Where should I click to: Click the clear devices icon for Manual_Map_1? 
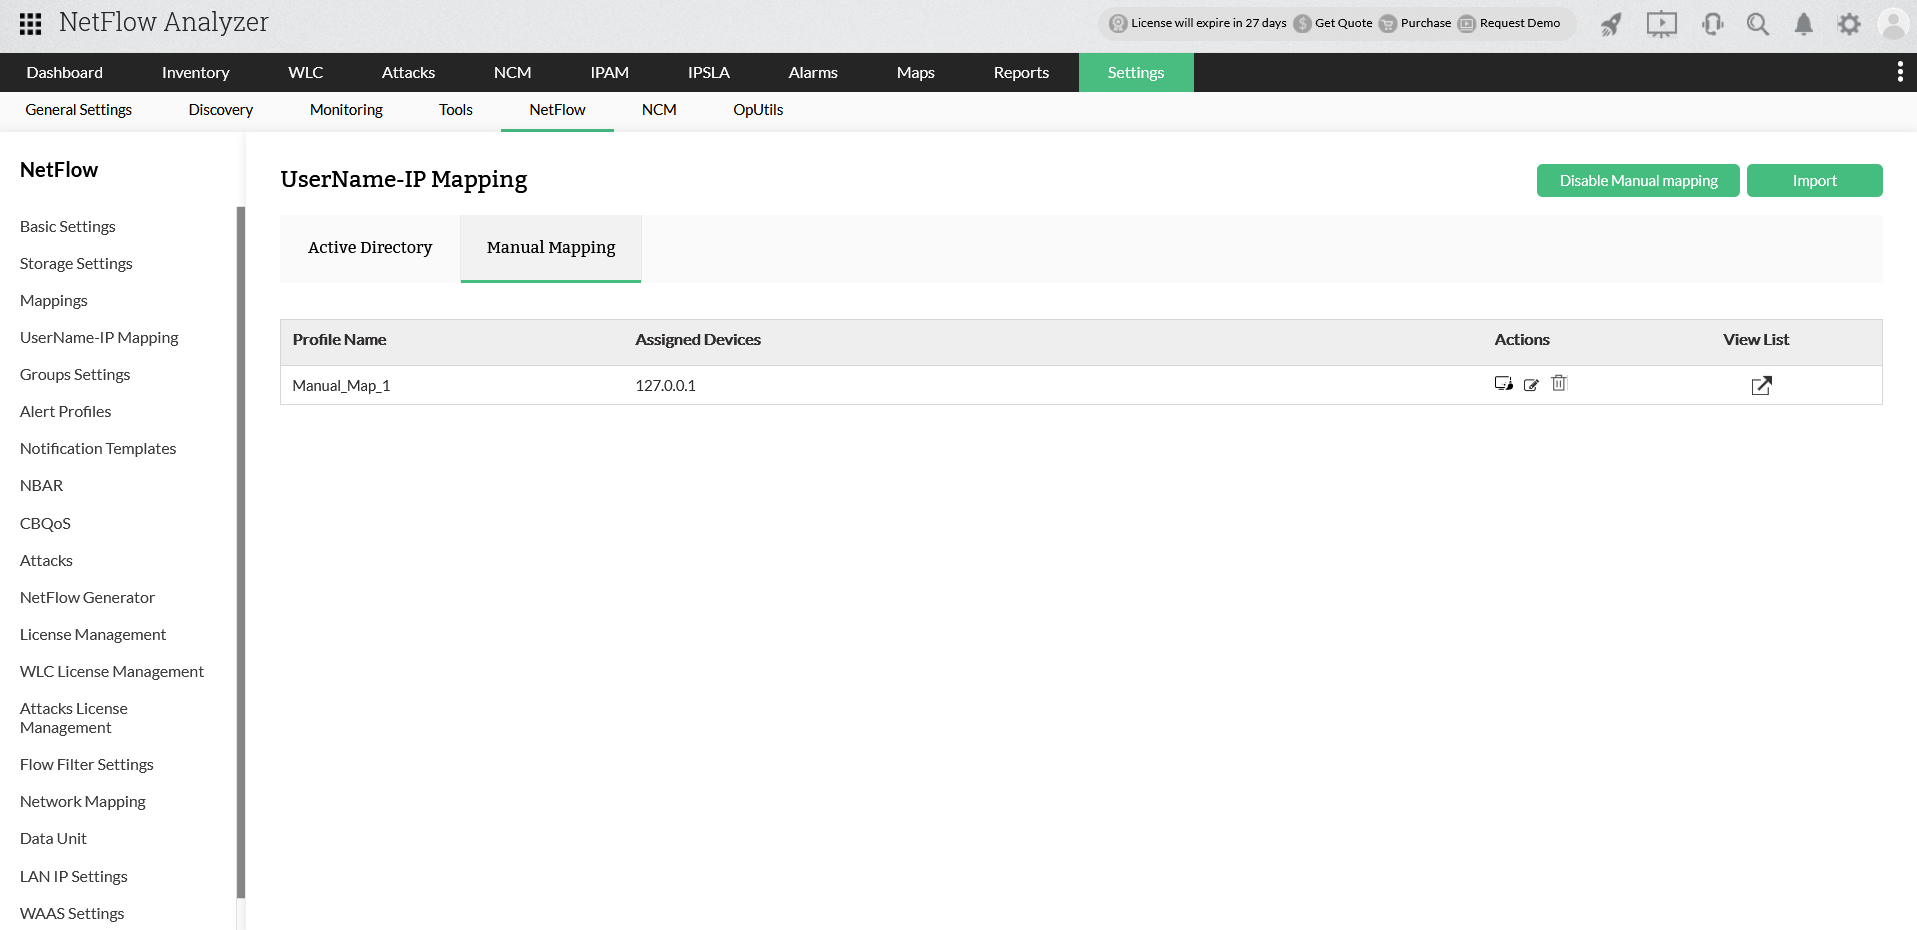coord(1503,384)
